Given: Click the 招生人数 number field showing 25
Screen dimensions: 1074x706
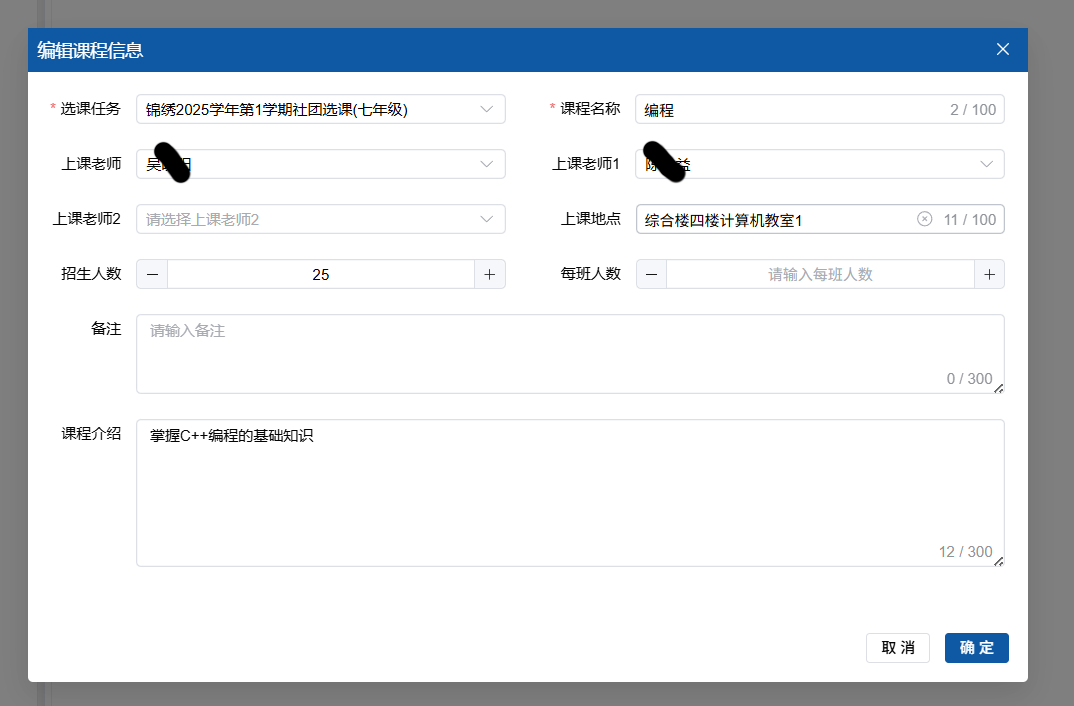Looking at the screenshot, I should click(320, 274).
